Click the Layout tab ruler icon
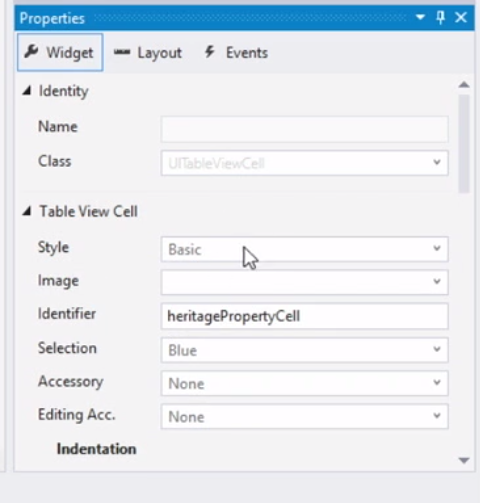This screenshot has height=503, width=480. 122,52
